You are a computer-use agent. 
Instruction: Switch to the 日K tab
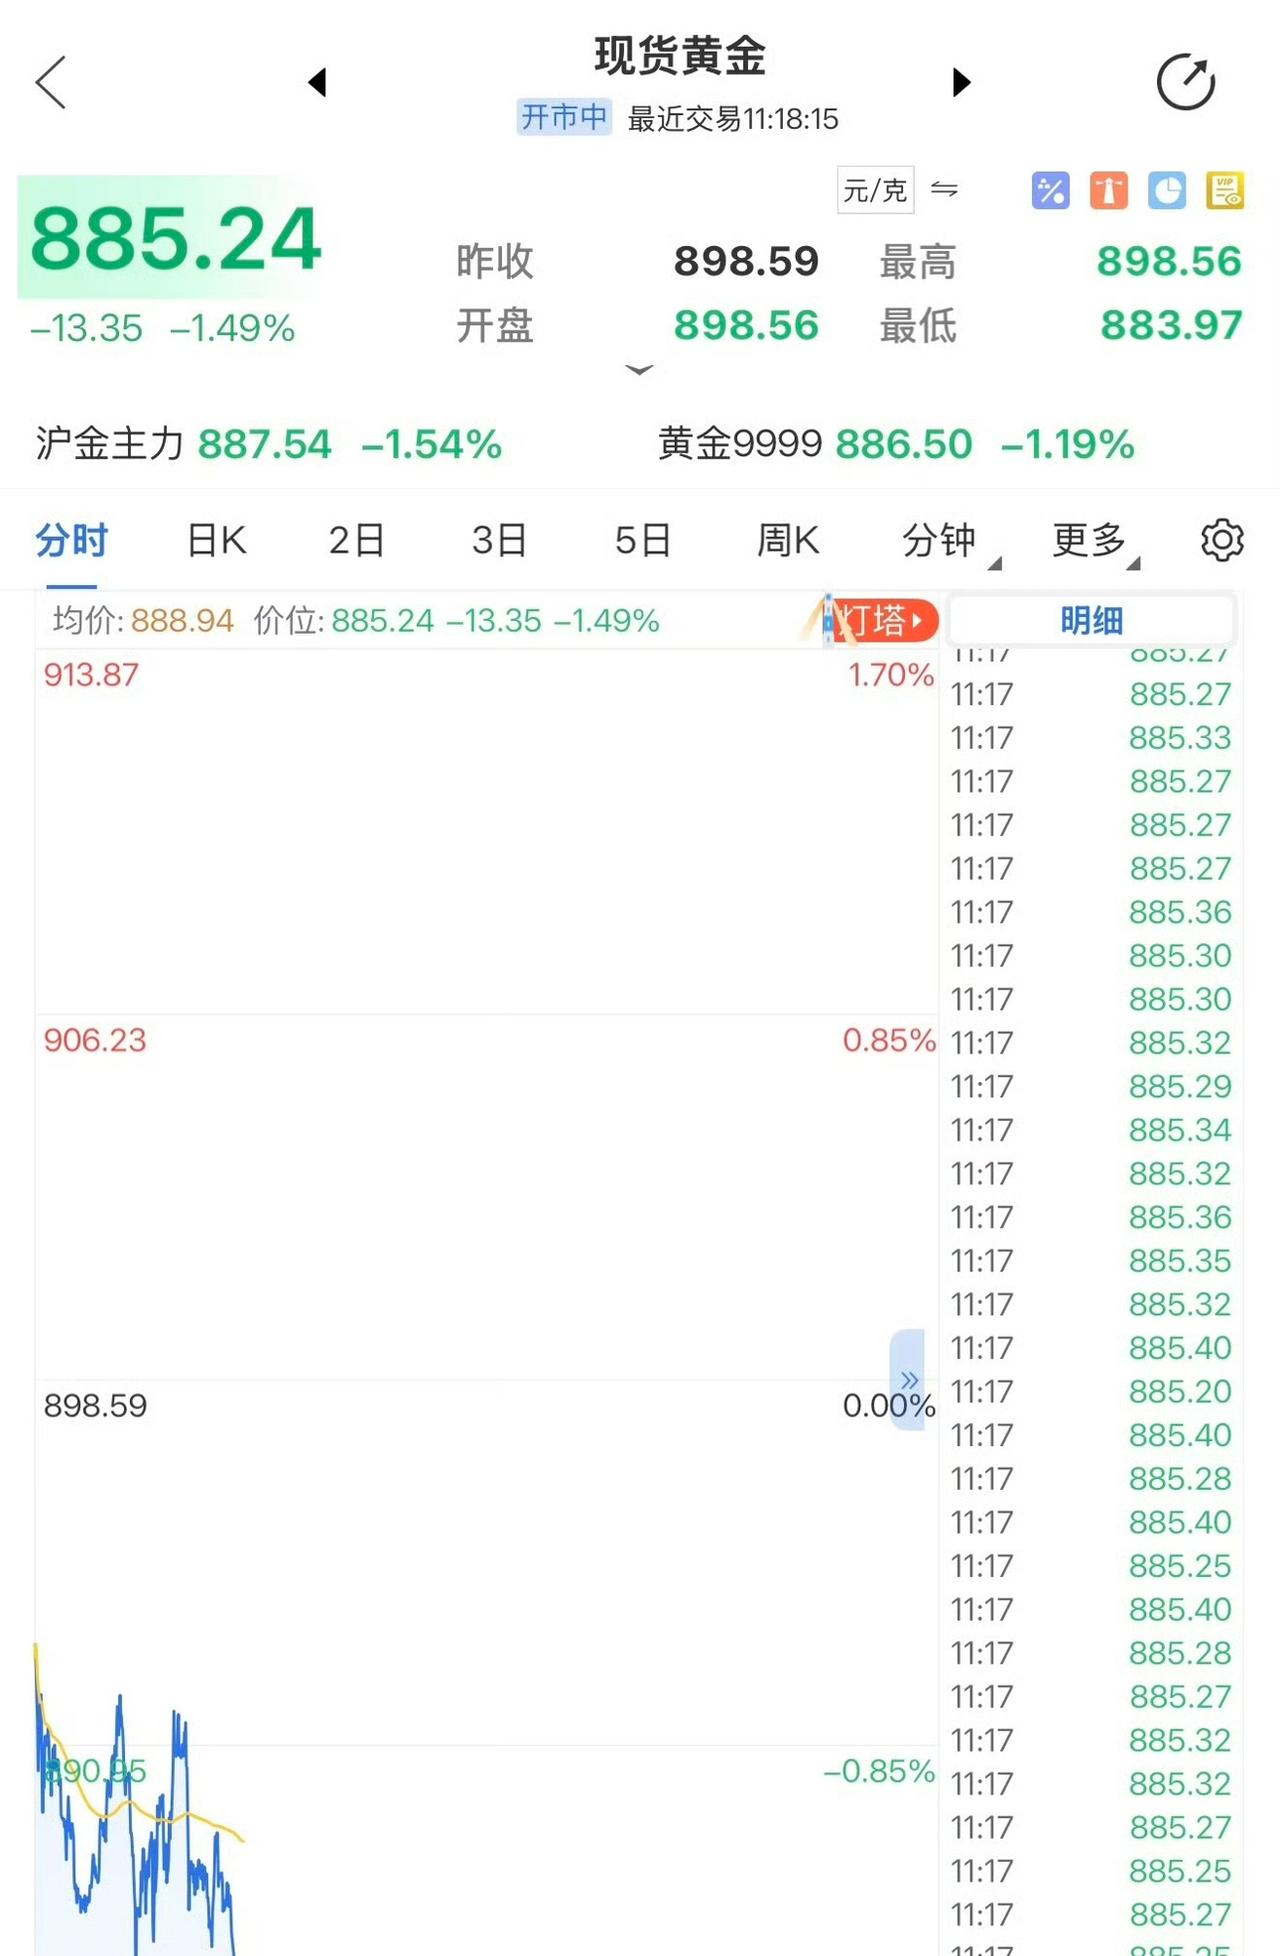tap(216, 541)
